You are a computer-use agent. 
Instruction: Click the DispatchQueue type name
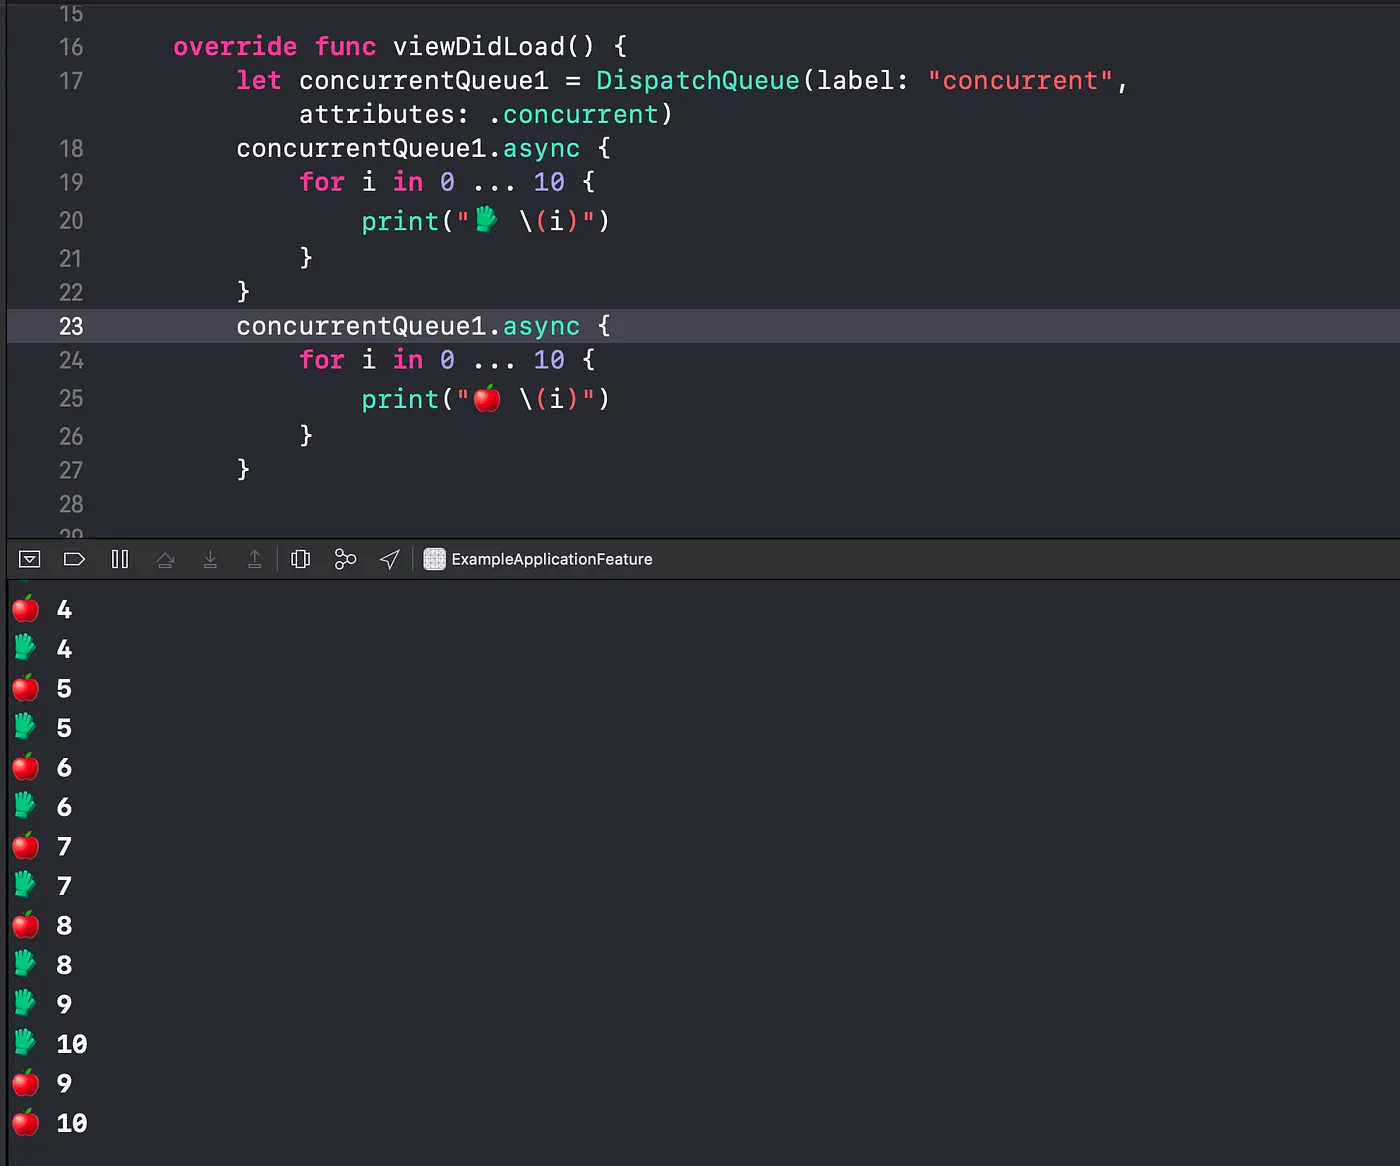click(x=698, y=81)
